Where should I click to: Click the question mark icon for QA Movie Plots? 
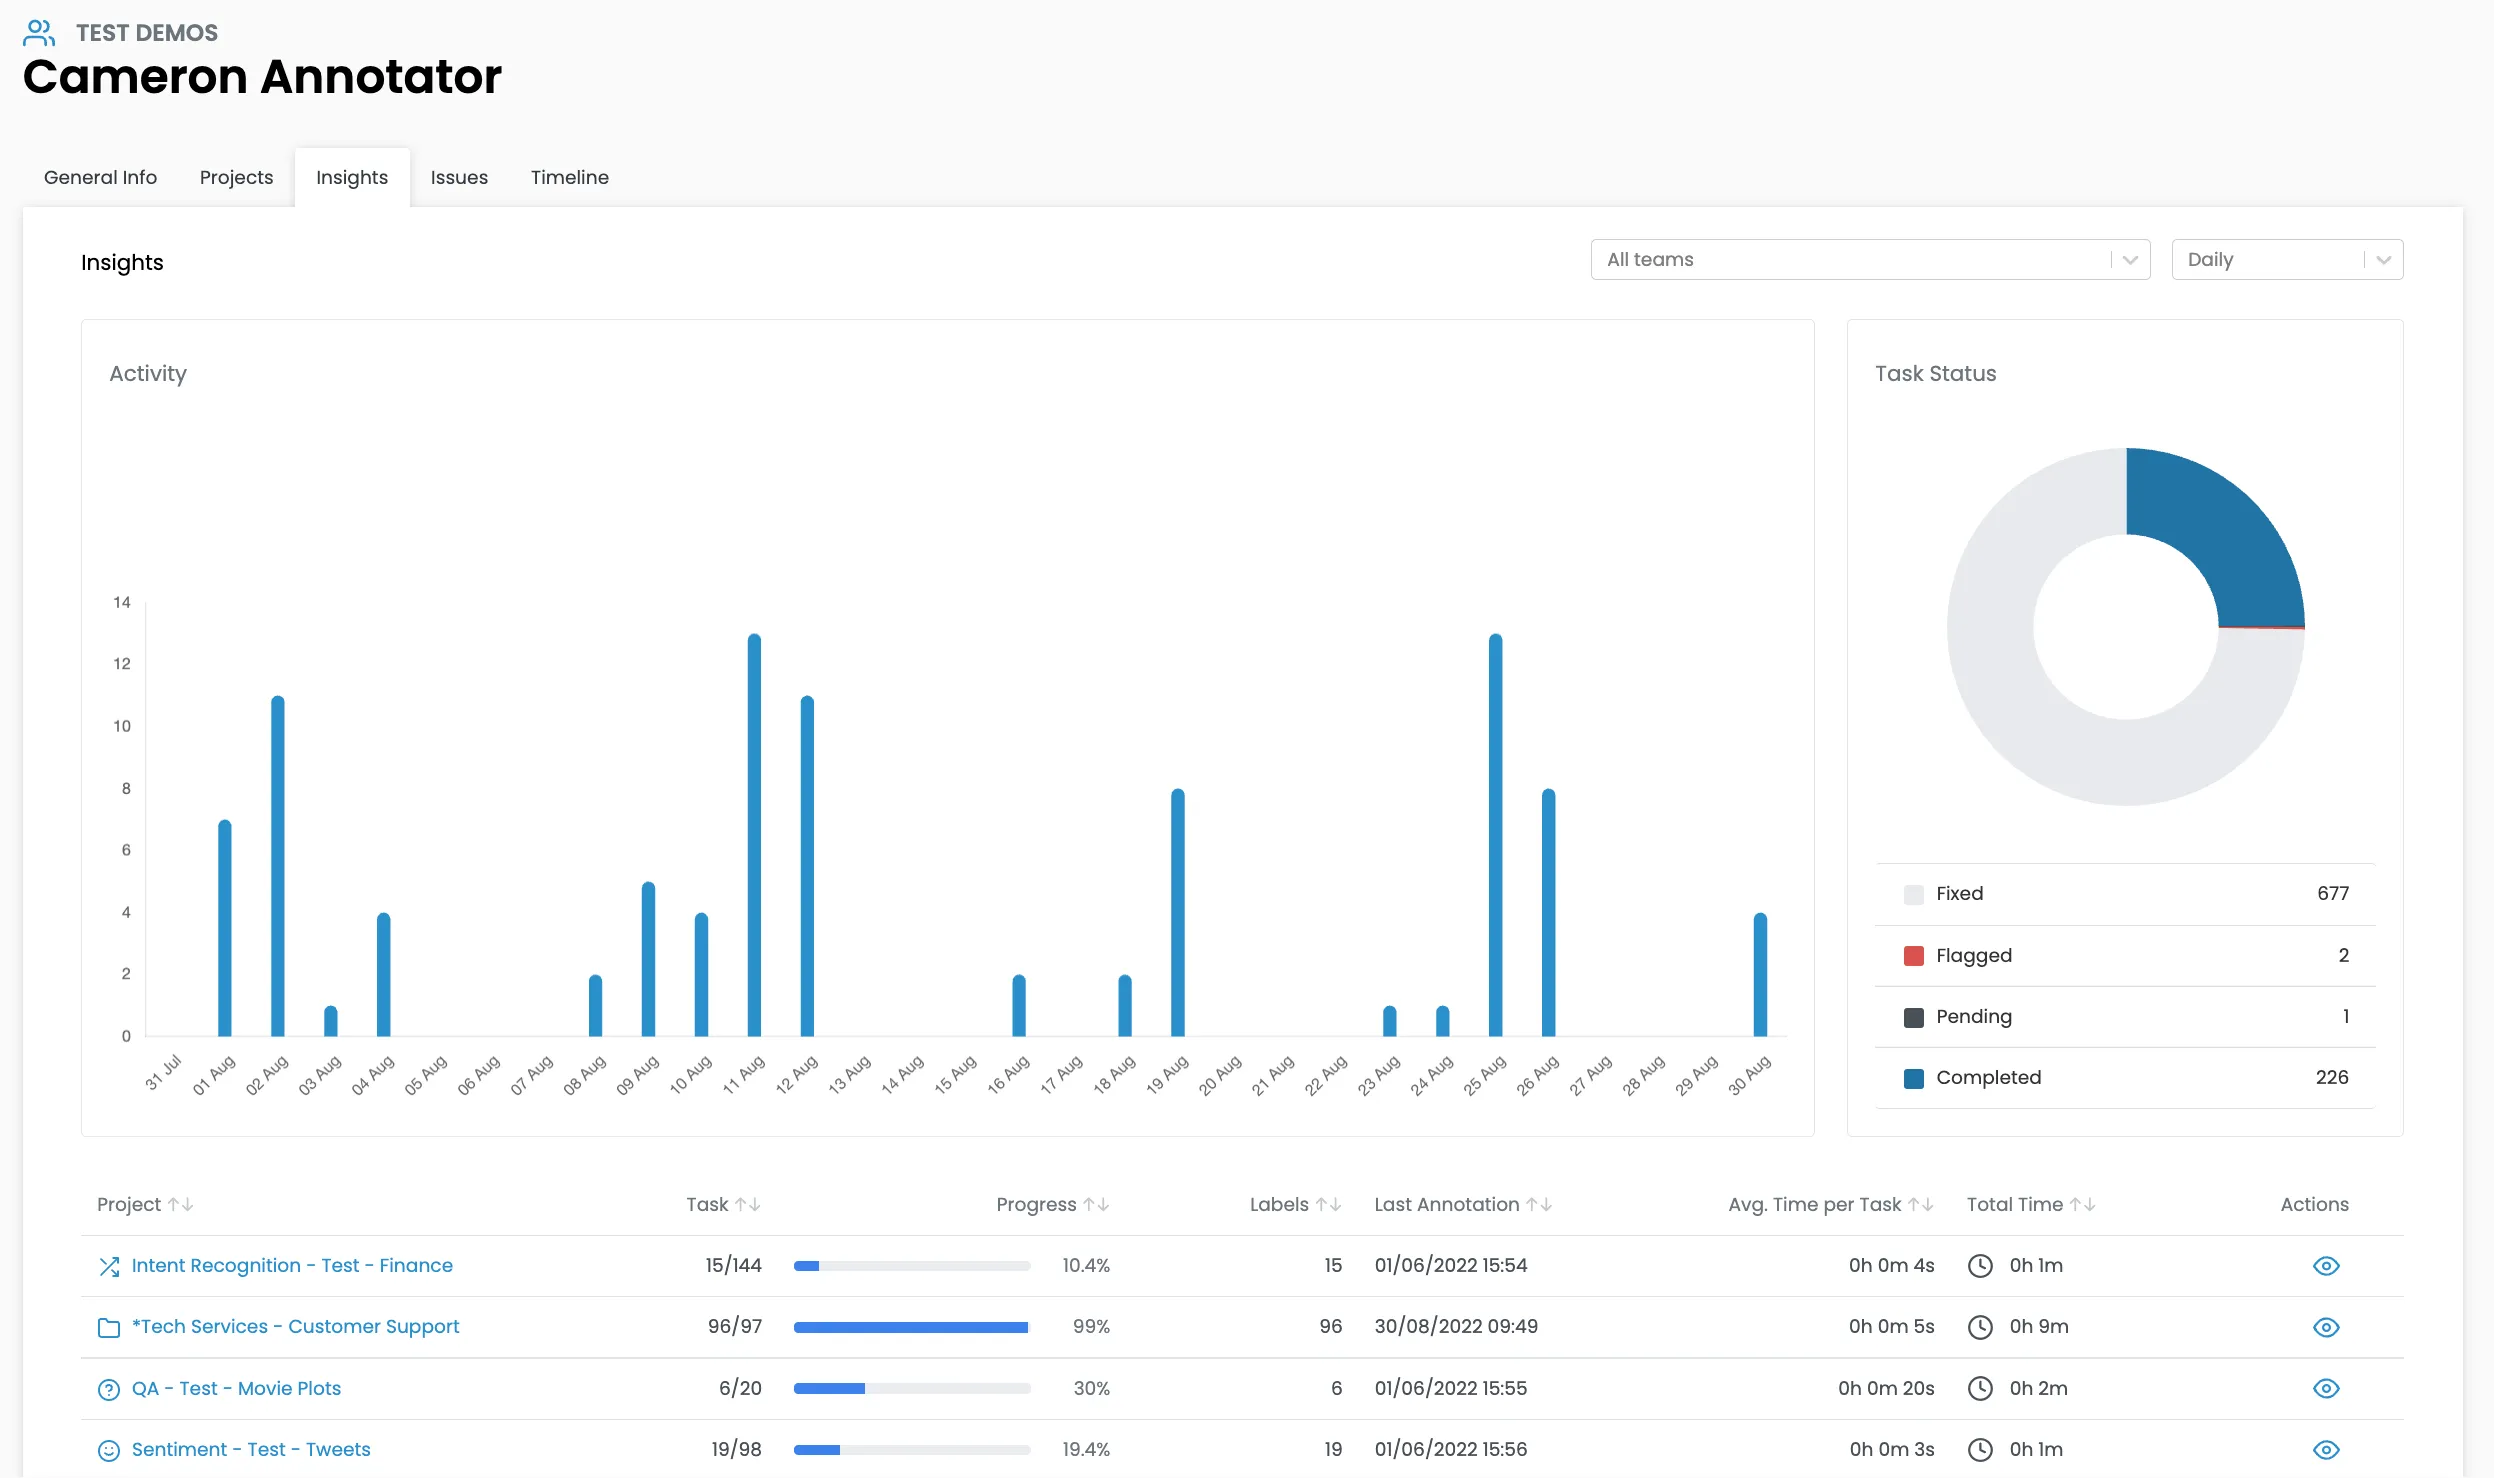(x=109, y=1389)
